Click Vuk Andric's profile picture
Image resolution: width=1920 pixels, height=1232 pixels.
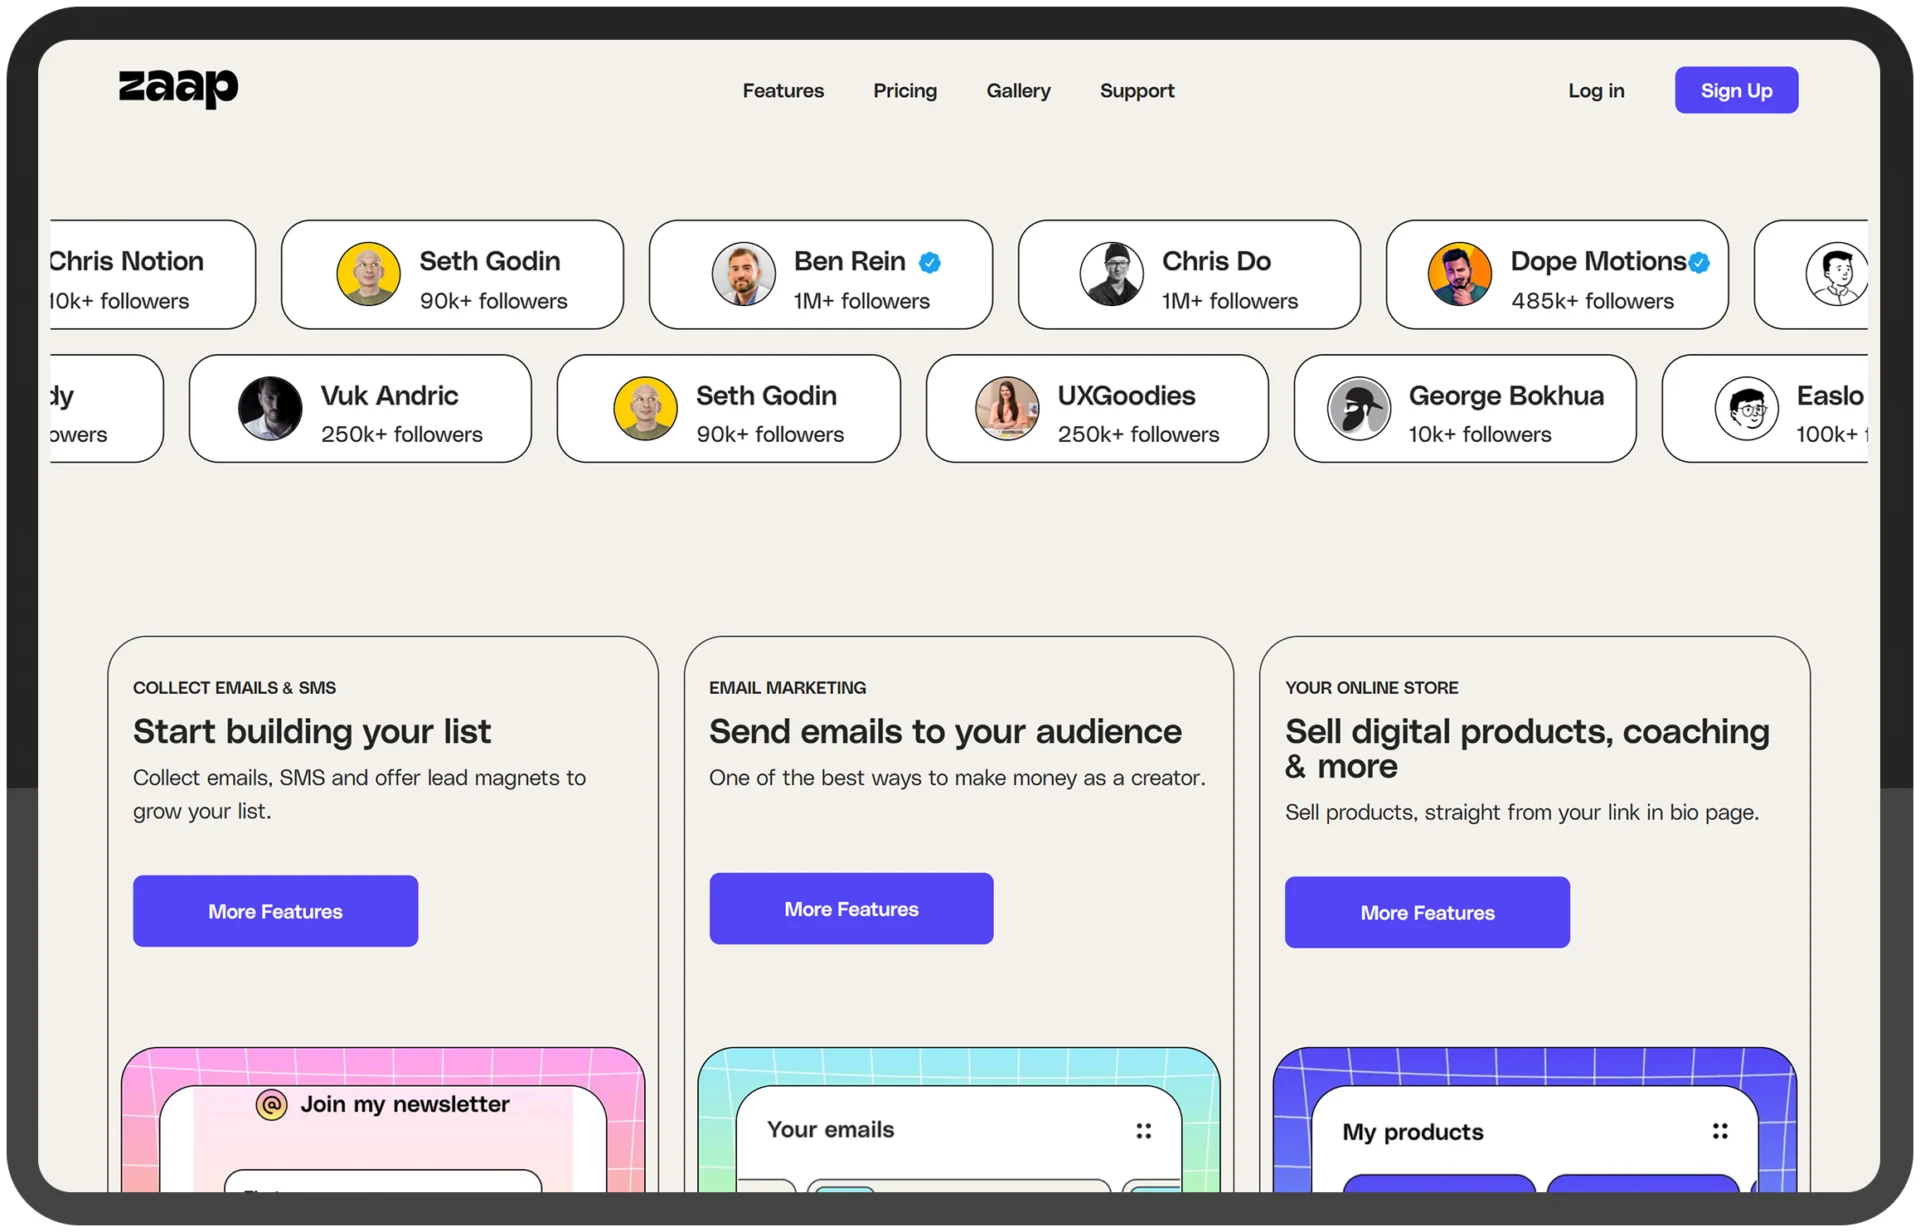(270, 408)
